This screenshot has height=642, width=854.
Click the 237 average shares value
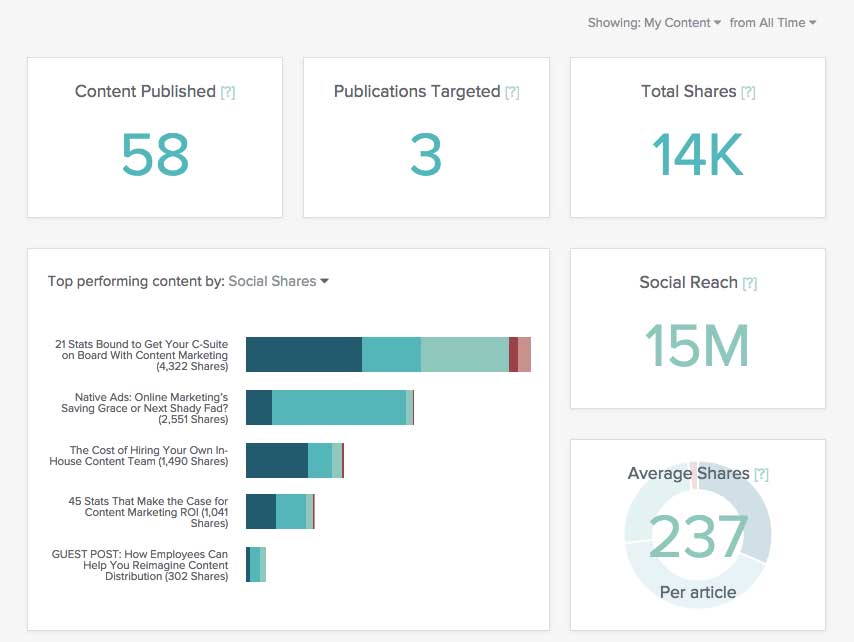tap(698, 537)
